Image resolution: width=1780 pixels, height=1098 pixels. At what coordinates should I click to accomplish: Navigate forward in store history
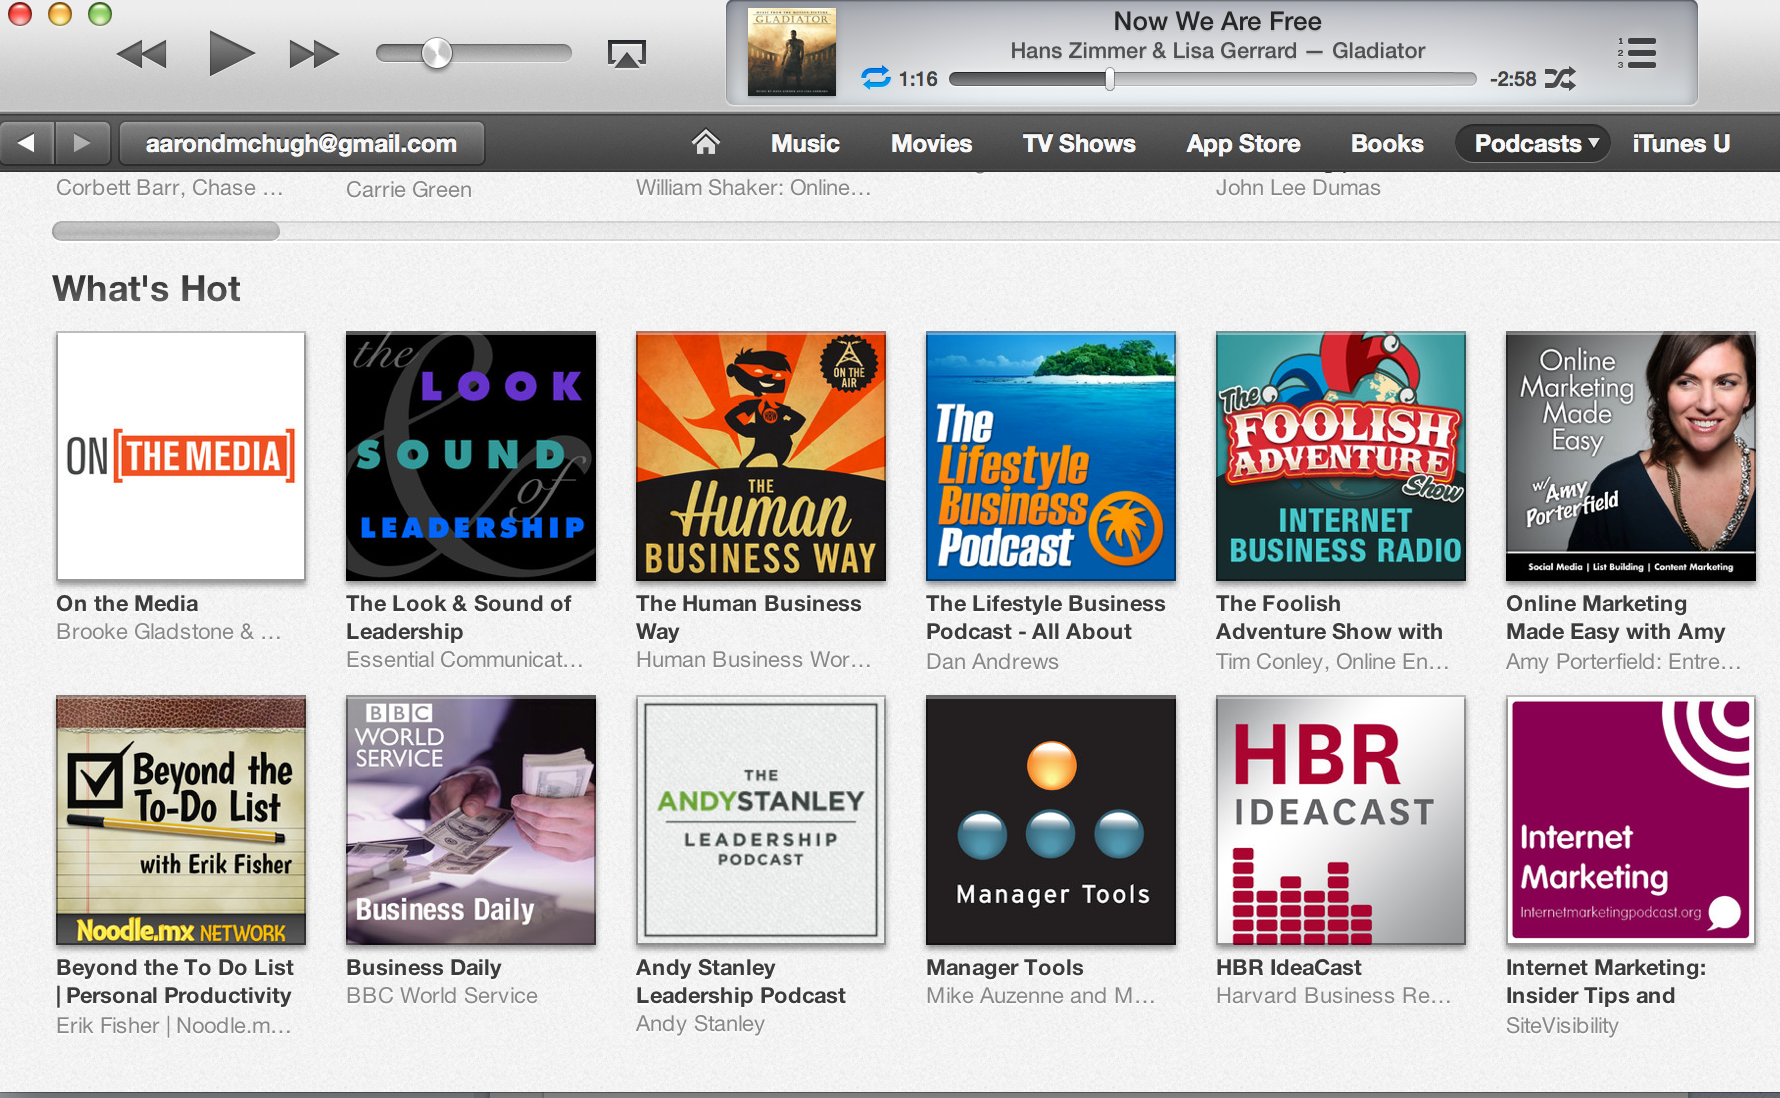click(82, 143)
